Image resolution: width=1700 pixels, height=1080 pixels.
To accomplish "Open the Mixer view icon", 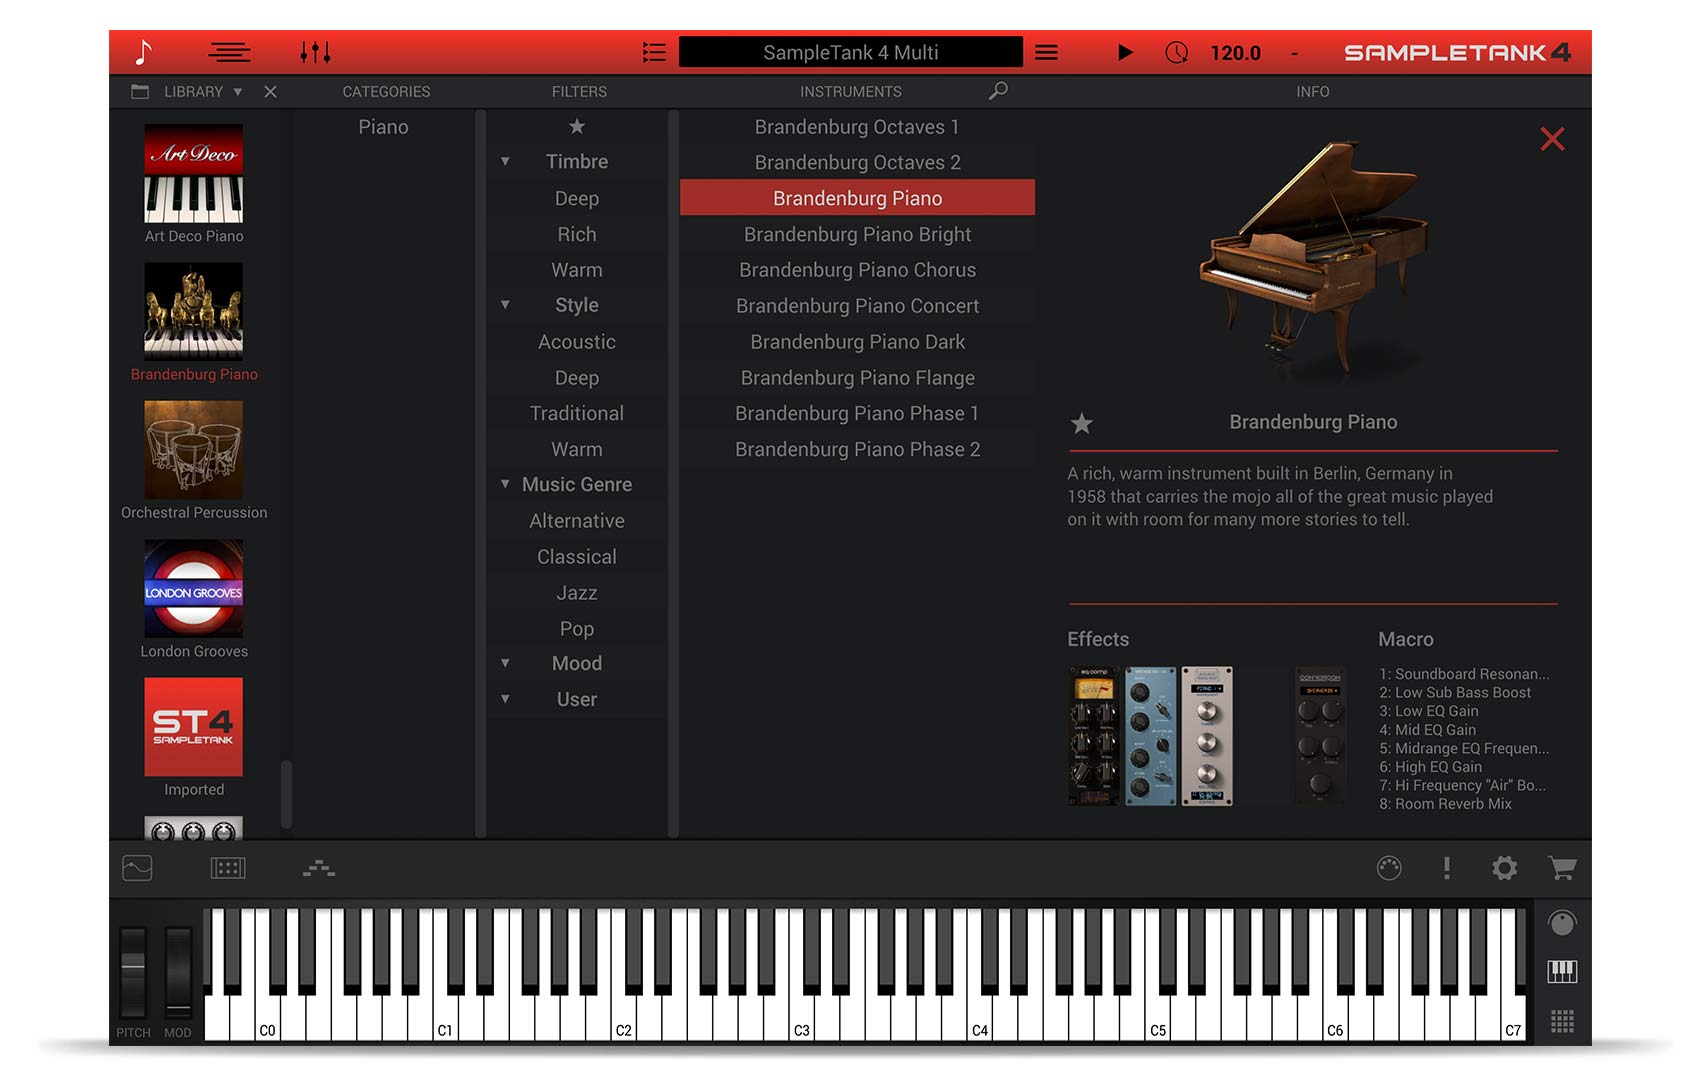I will point(228,52).
